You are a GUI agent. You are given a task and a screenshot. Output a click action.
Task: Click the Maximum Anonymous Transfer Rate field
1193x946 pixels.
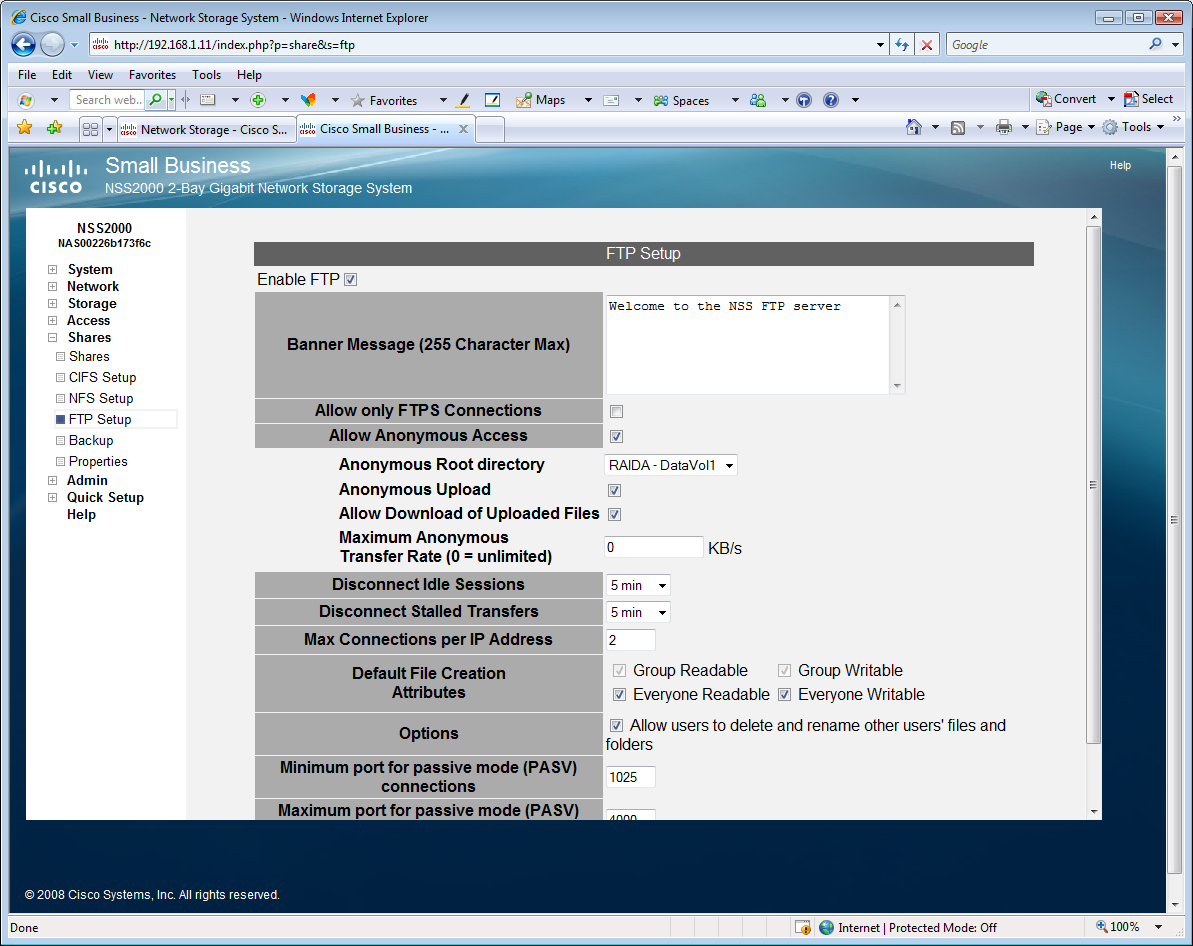pos(654,547)
